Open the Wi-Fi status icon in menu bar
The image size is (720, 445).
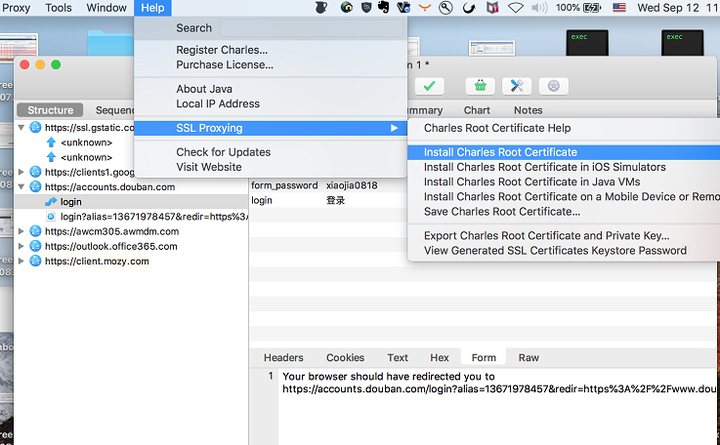tap(516, 7)
